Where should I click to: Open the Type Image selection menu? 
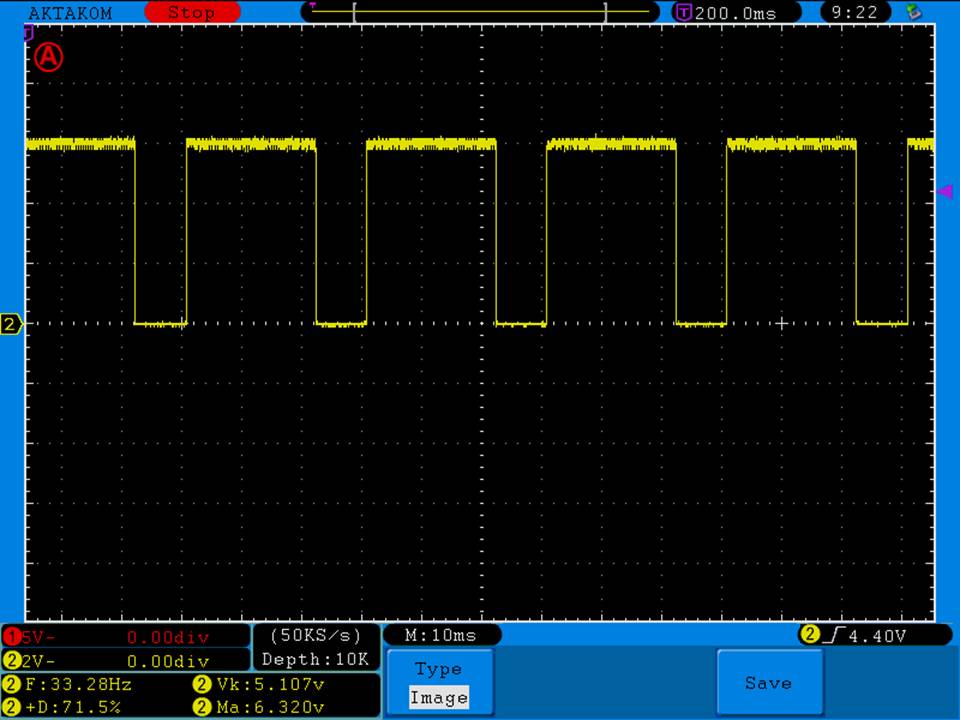[439, 684]
